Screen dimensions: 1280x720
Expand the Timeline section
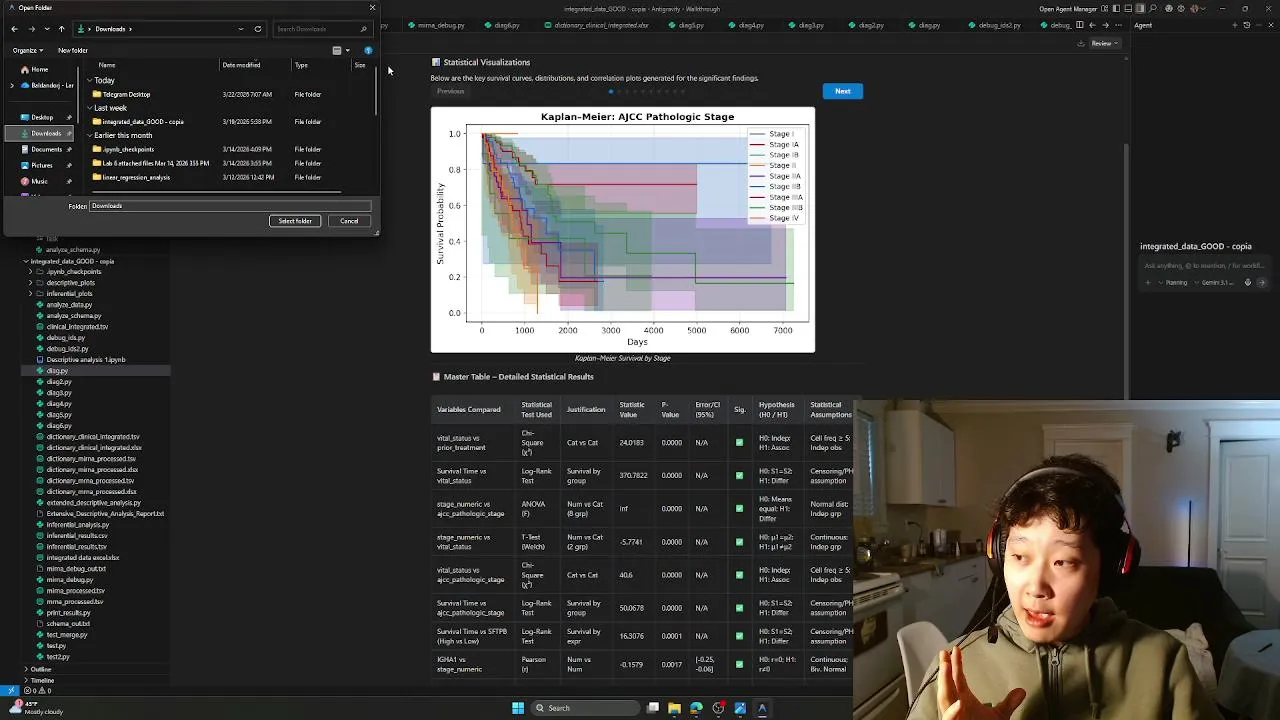click(x=42, y=680)
